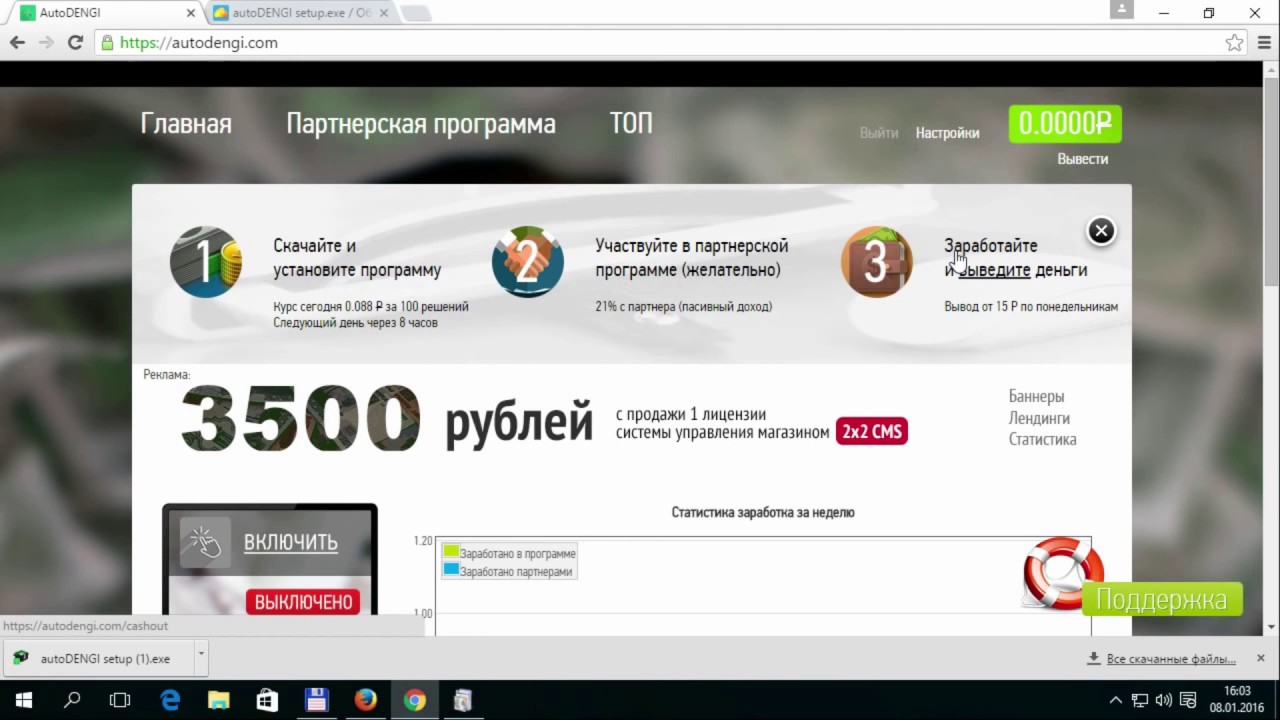Click step 2 handshake icon

[528, 262]
